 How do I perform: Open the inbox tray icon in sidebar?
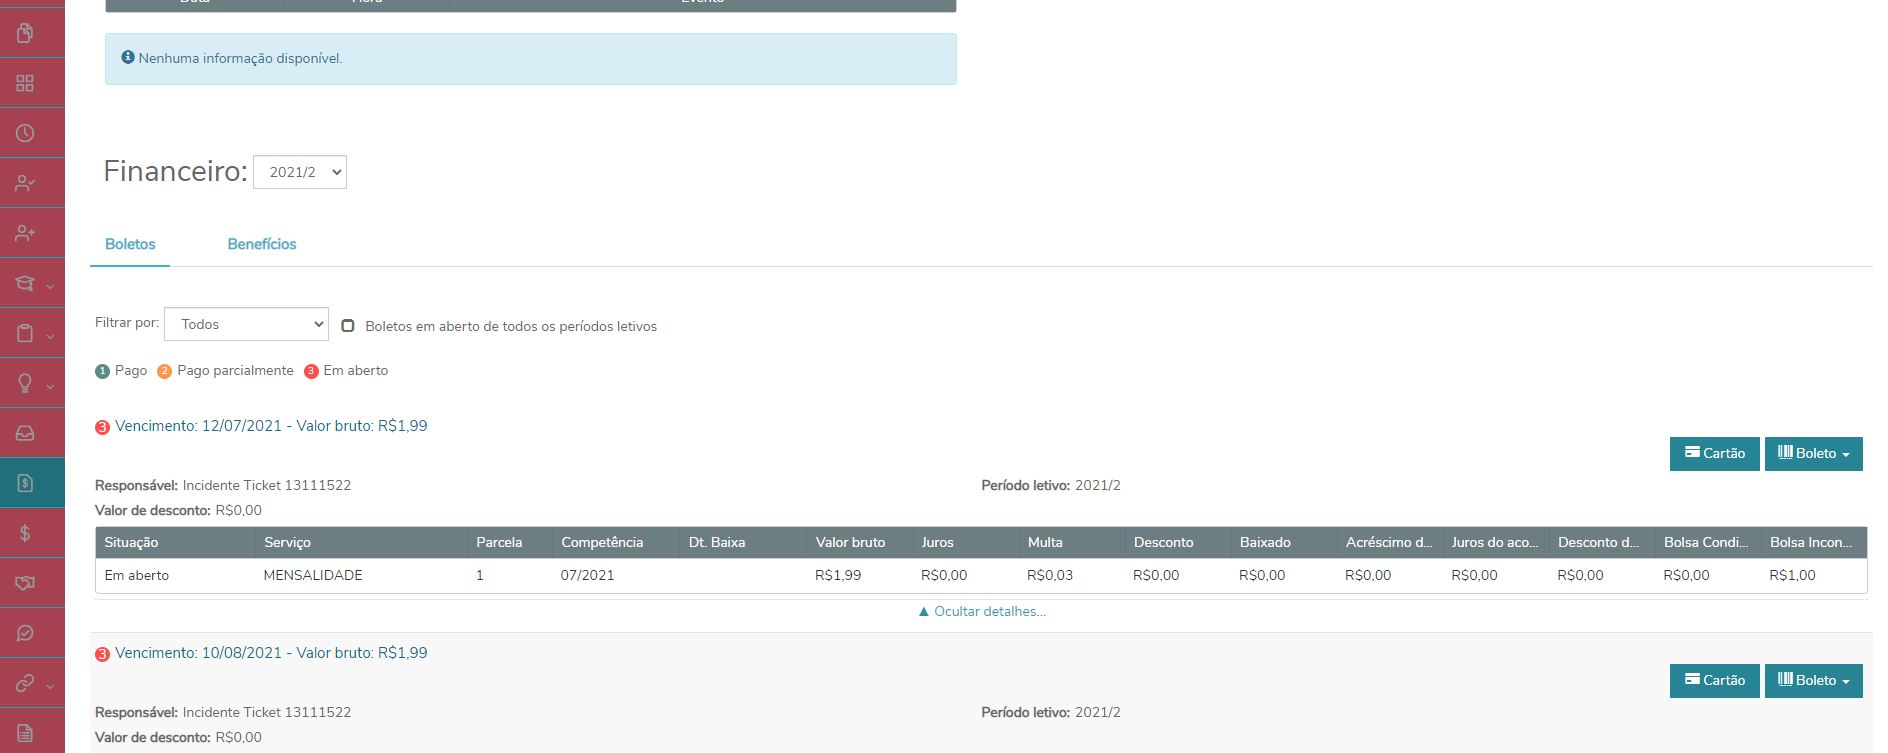click(26, 433)
